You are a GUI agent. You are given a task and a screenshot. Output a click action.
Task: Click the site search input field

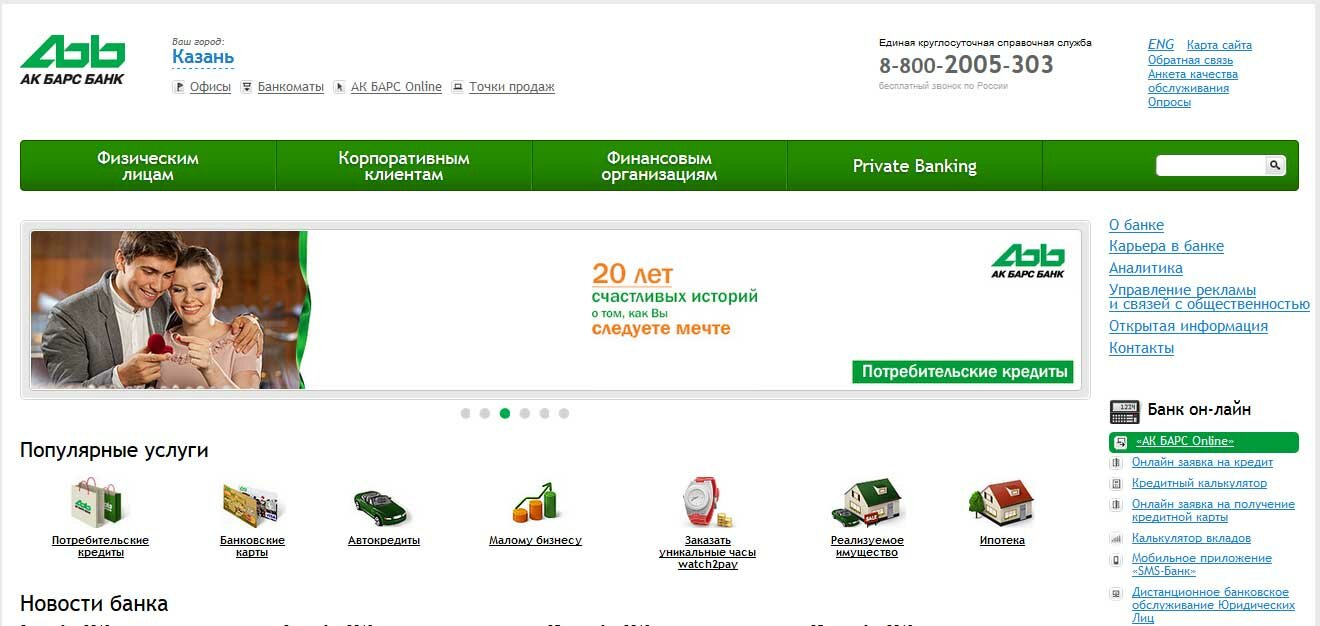[x=1210, y=165]
